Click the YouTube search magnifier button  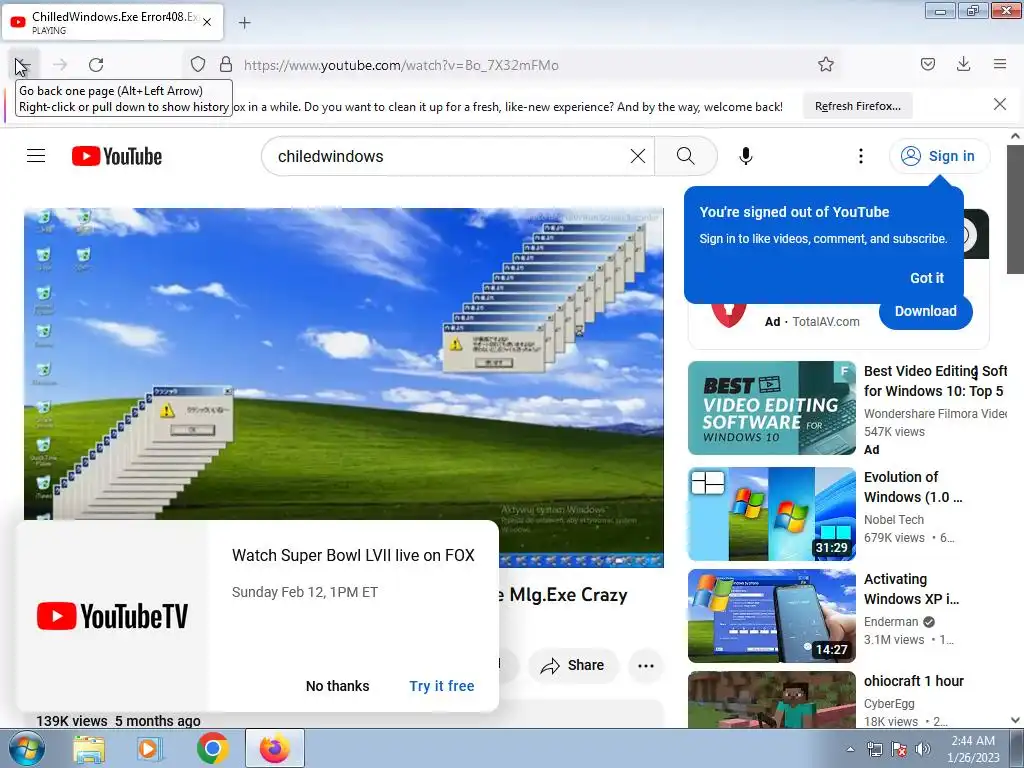(686, 156)
